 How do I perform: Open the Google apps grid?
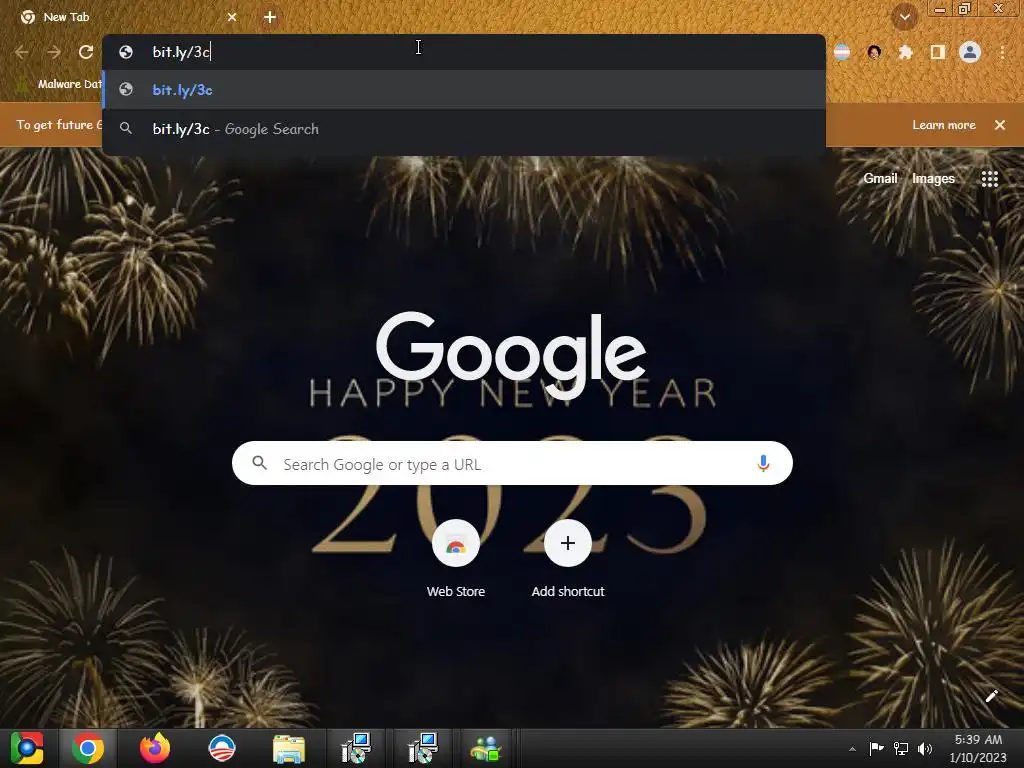[989, 178]
